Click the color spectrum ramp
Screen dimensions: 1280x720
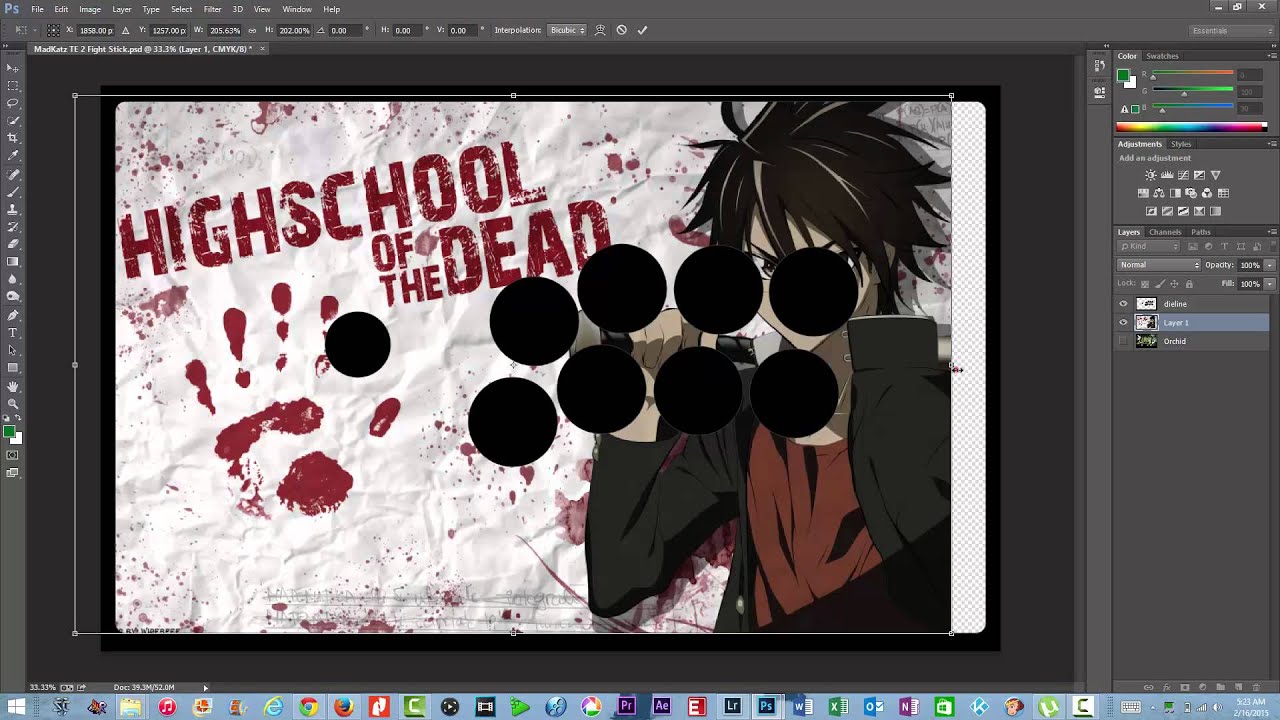(x=1191, y=127)
